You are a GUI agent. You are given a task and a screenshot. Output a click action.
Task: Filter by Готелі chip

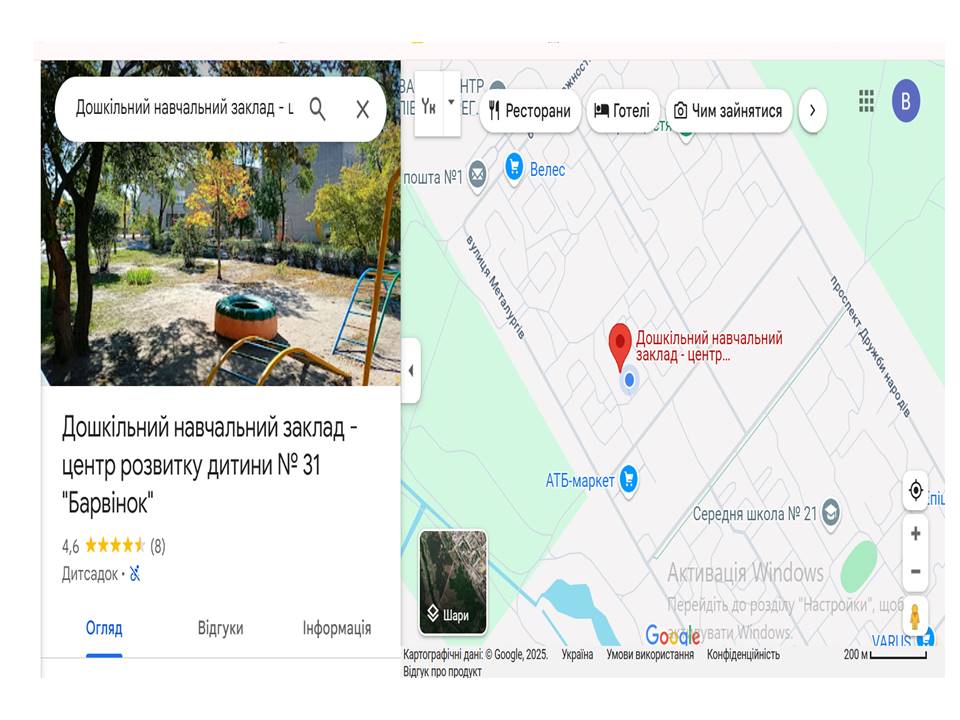coord(623,111)
